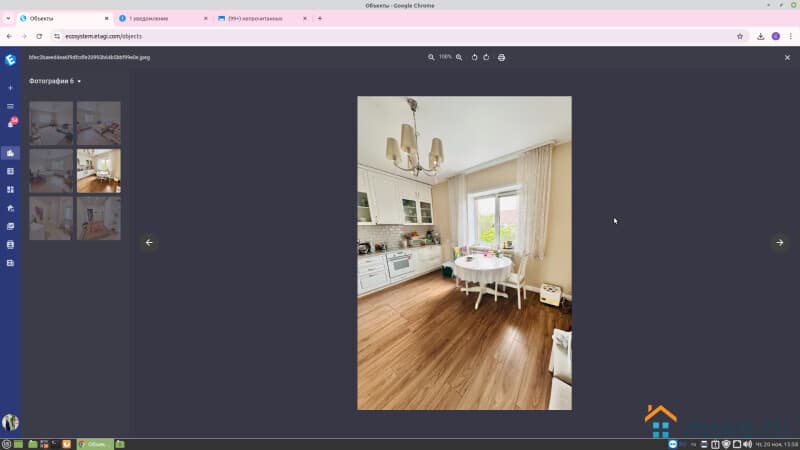
Task: Click the plus icon in the sidebar
Action: tap(11, 88)
